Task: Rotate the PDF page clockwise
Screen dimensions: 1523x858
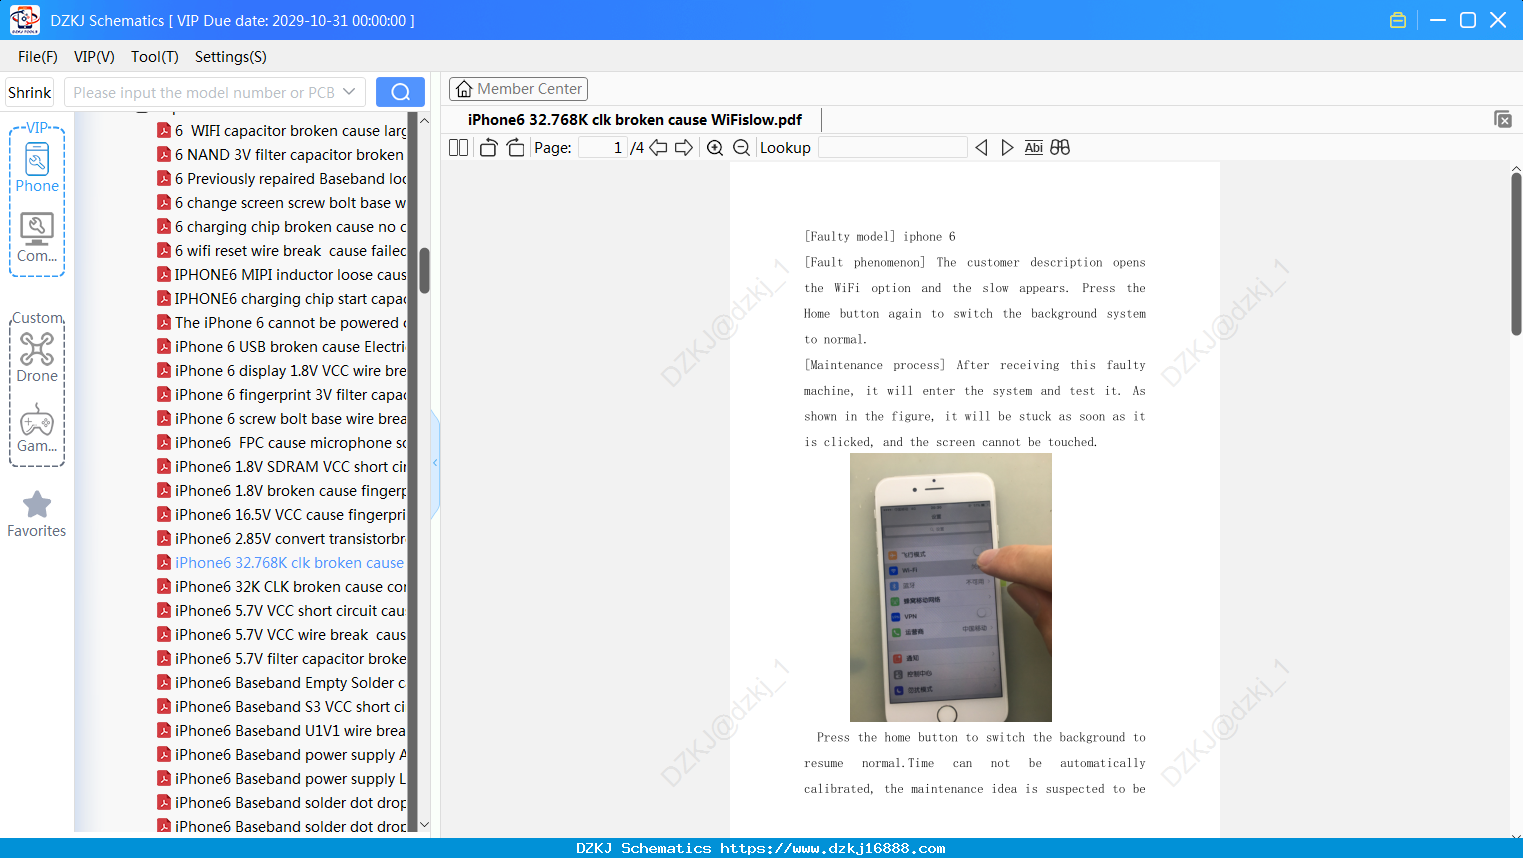Action: (515, 148)
